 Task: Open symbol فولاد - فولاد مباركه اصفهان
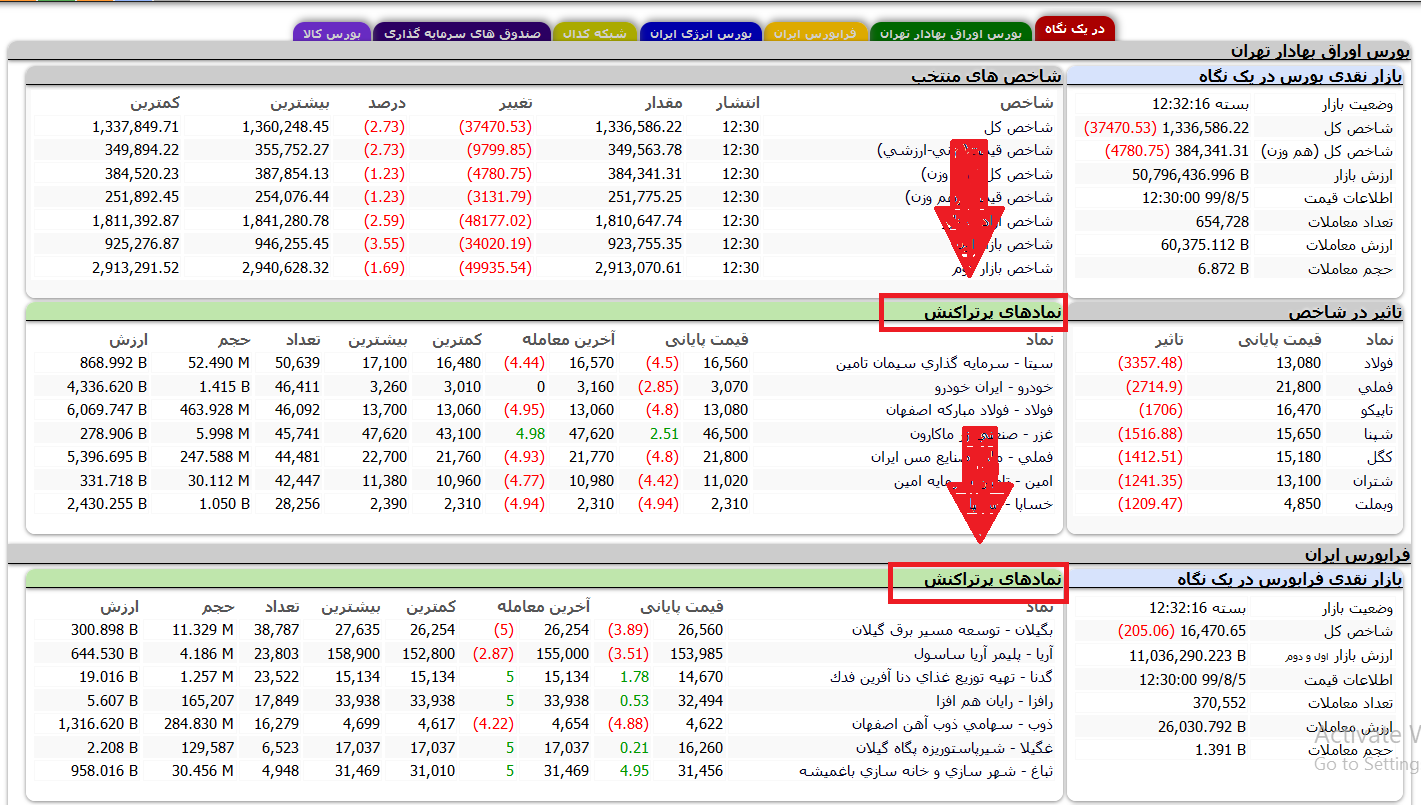coord(969,410)
